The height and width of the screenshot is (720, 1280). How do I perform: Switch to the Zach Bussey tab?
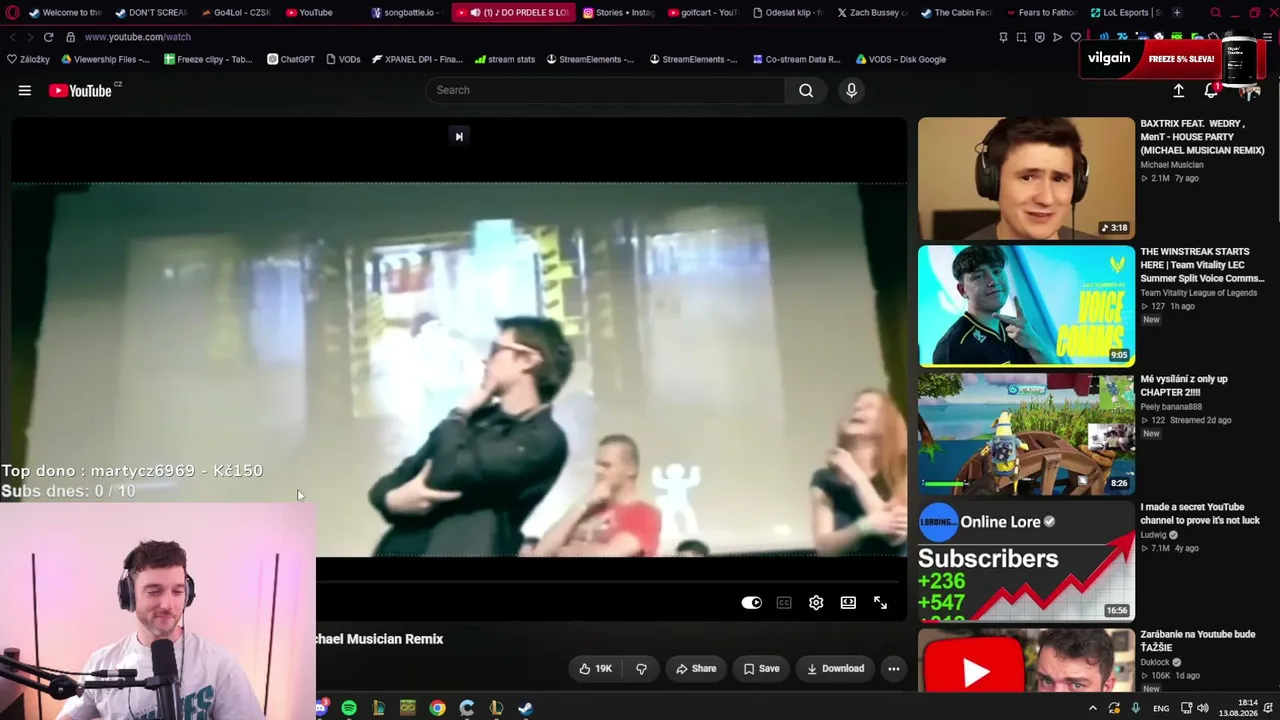pyautogui.click(x=872, y=13)
